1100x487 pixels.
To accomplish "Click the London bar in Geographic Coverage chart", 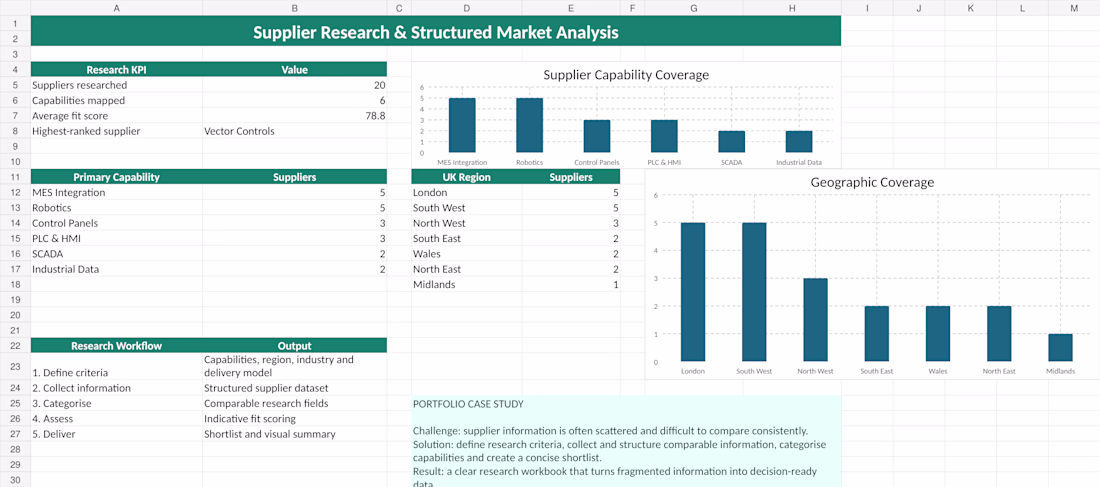I will (693, 292).
